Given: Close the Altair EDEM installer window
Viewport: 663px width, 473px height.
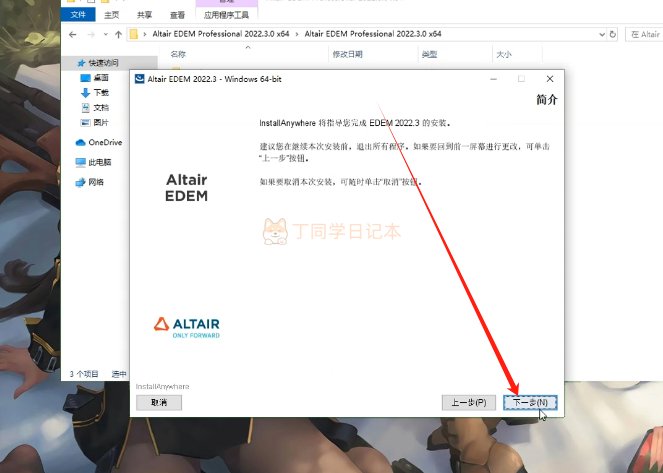Looking at the screenshot, I should 550,79.
